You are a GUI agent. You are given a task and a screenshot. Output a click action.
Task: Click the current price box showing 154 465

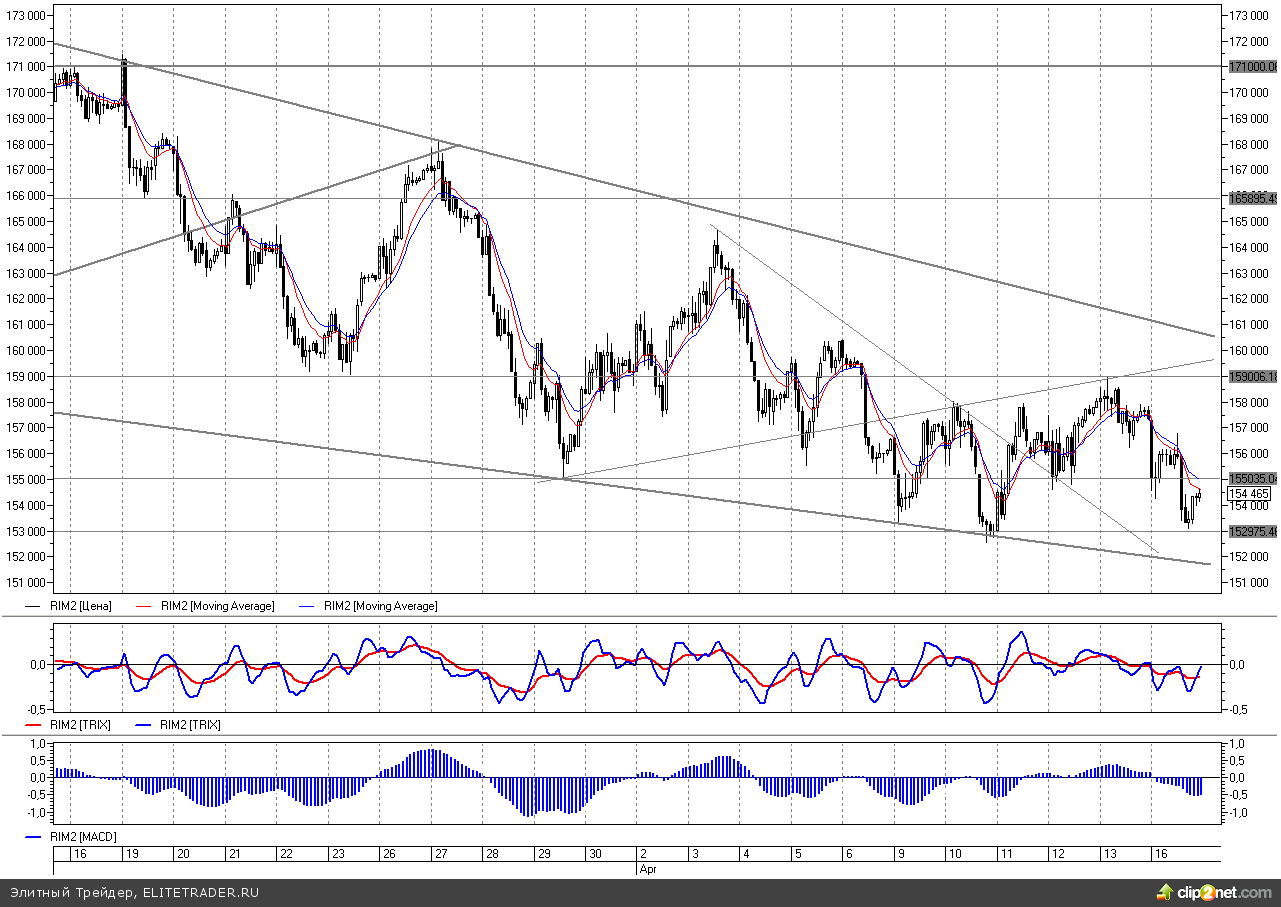1248,493
